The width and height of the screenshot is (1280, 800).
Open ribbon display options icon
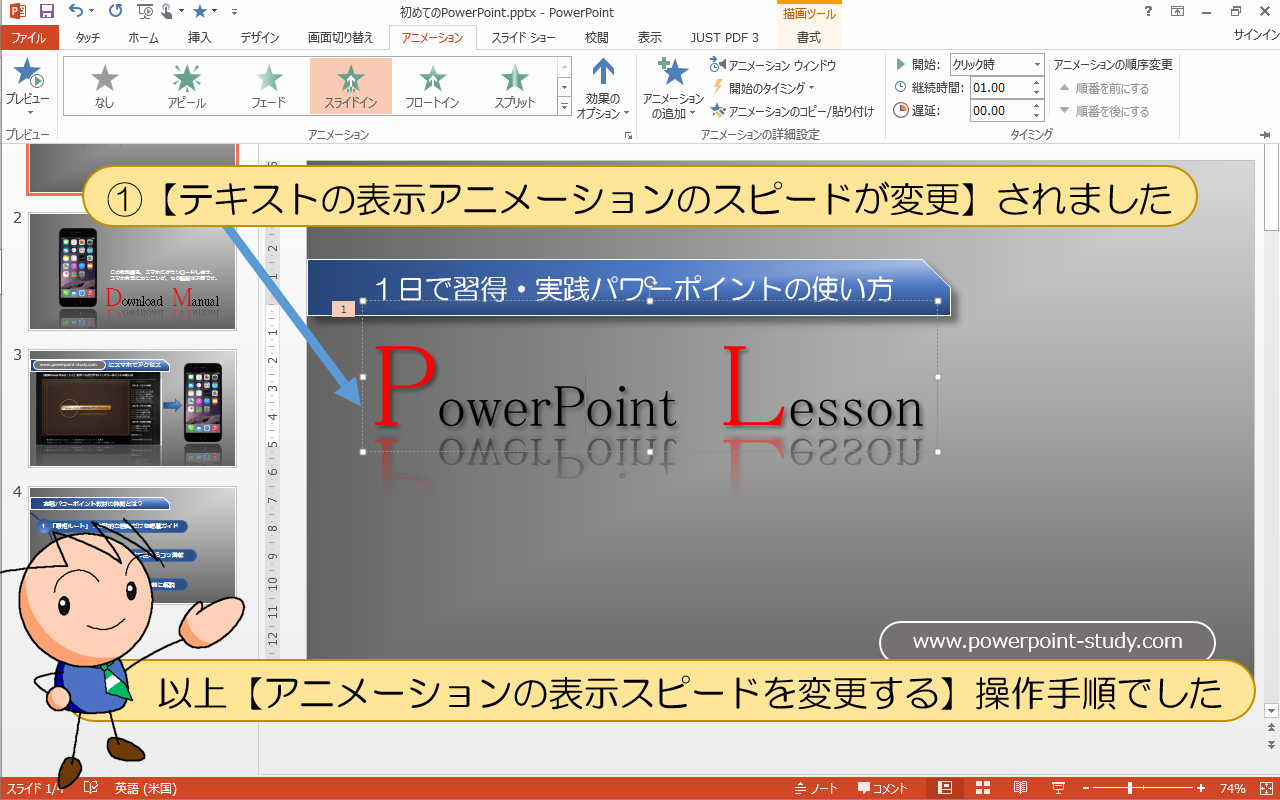tap(1178, 12)
